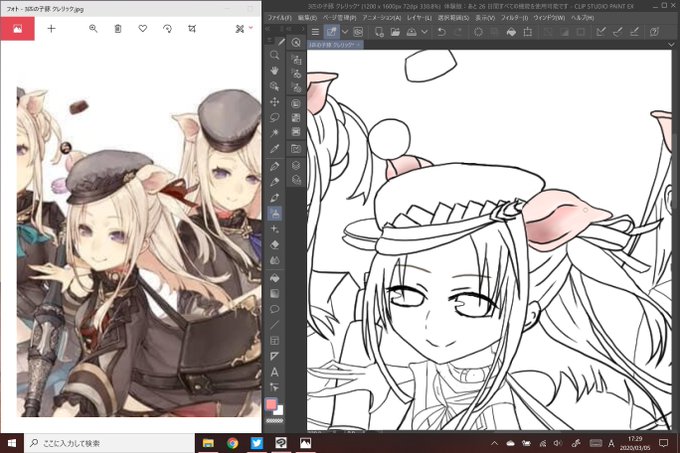The image size is (680, 453).
Task: Toggle Snap to Special Ruler in command bar
Action: click(x=618, y=32)
